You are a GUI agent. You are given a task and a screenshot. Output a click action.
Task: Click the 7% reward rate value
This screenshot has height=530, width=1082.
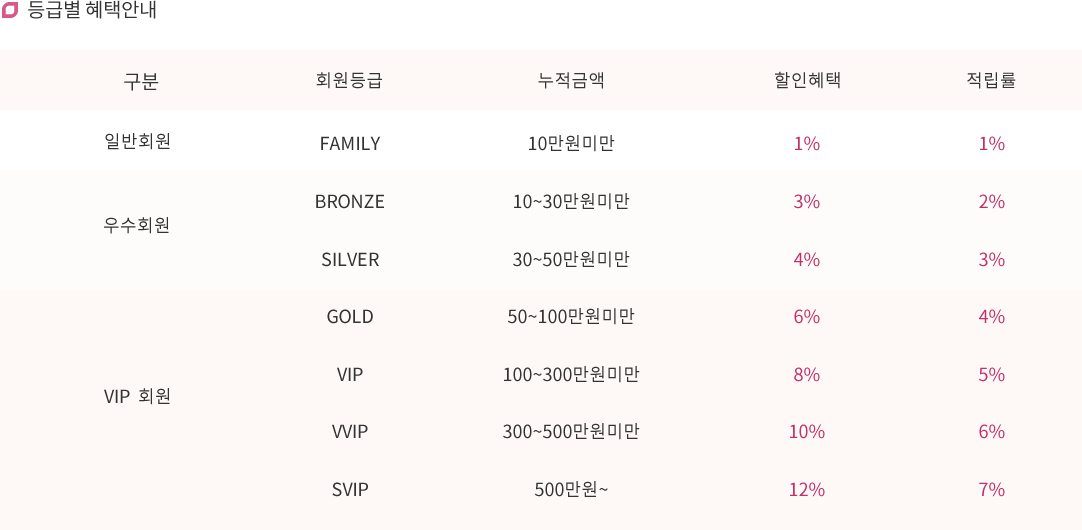(991, 490)
